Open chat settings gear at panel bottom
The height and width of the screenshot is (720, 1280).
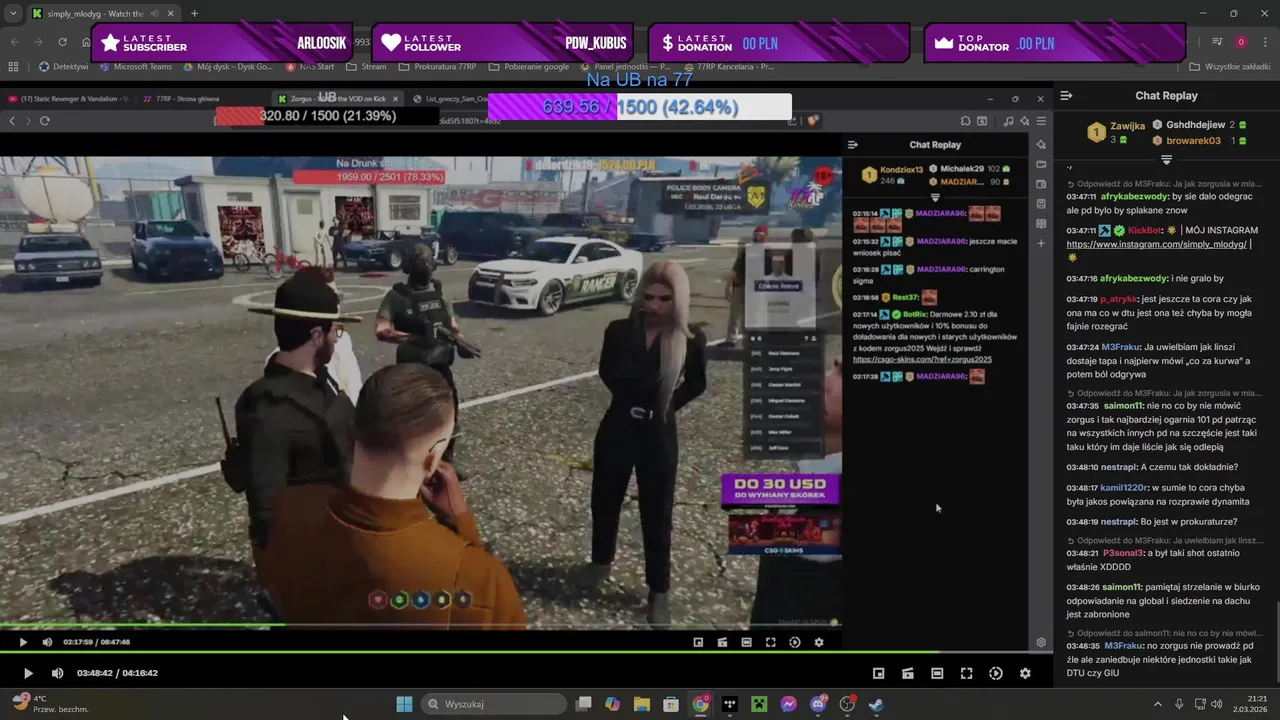click(x=1041, y=642)
